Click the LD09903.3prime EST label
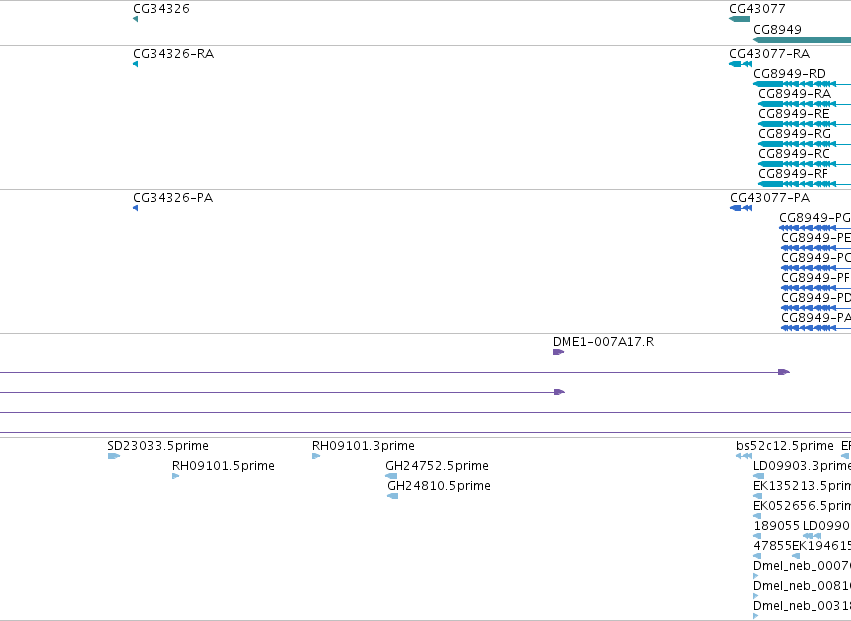 tap(802, 466)
